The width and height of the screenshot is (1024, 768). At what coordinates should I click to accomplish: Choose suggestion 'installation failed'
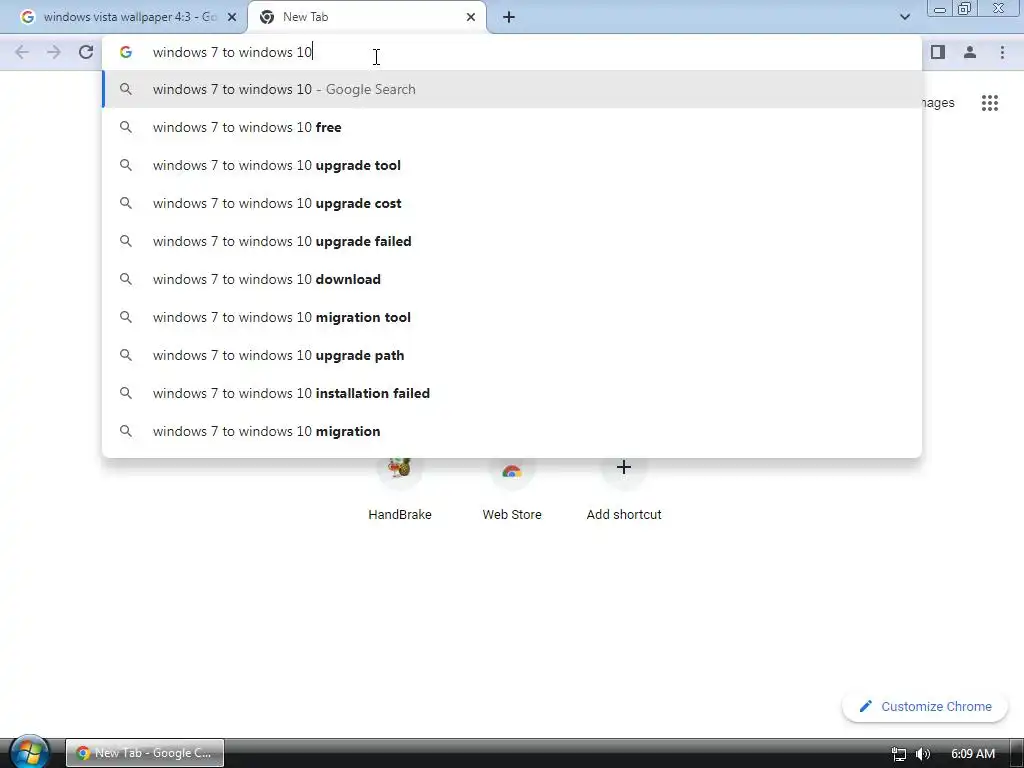coord(512,393)
